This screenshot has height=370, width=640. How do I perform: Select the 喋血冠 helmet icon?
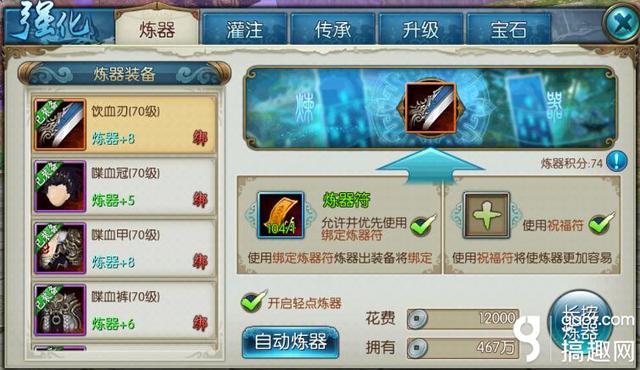pos(60,186)
